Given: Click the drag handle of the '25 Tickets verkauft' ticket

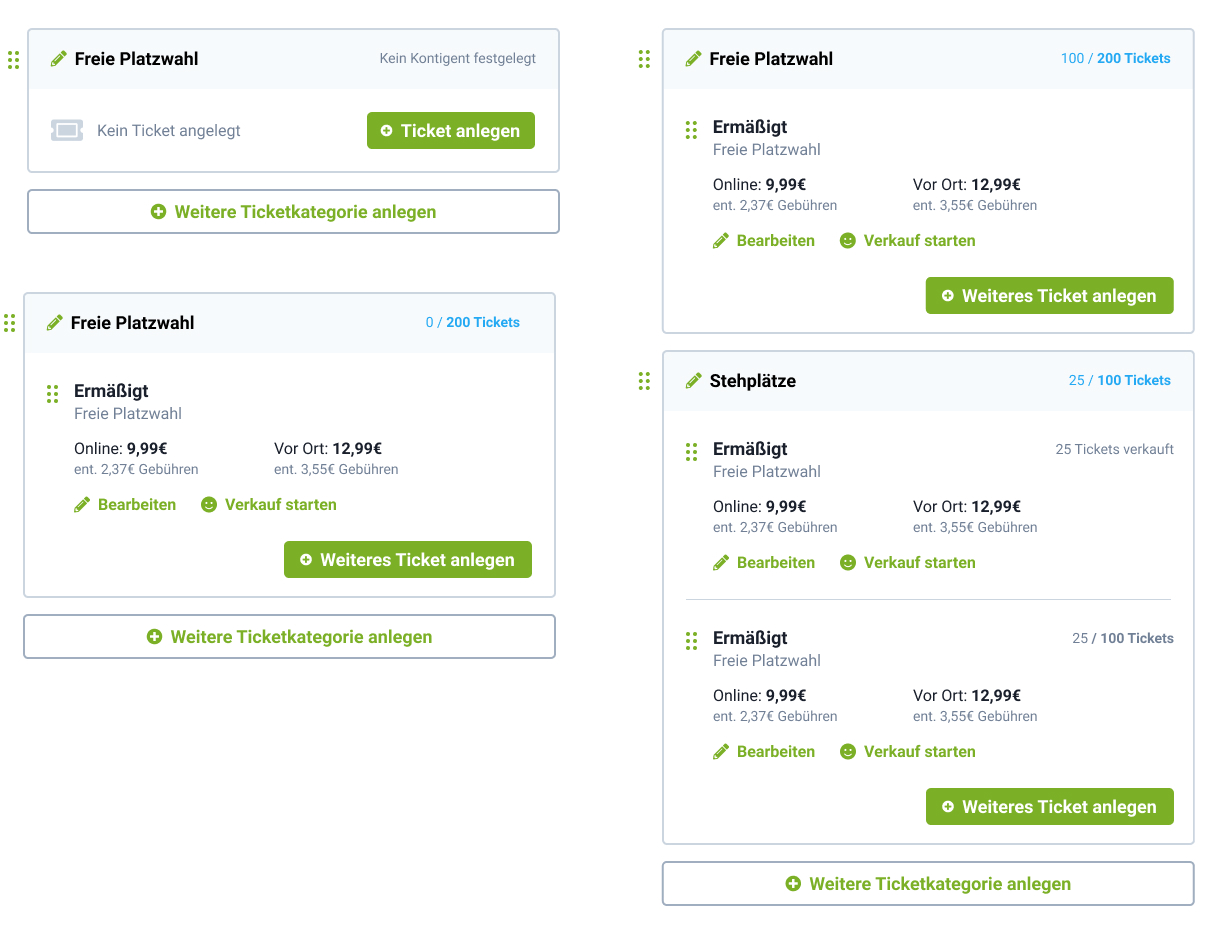Looking at the screenshot, I should (x=691, y=452).
